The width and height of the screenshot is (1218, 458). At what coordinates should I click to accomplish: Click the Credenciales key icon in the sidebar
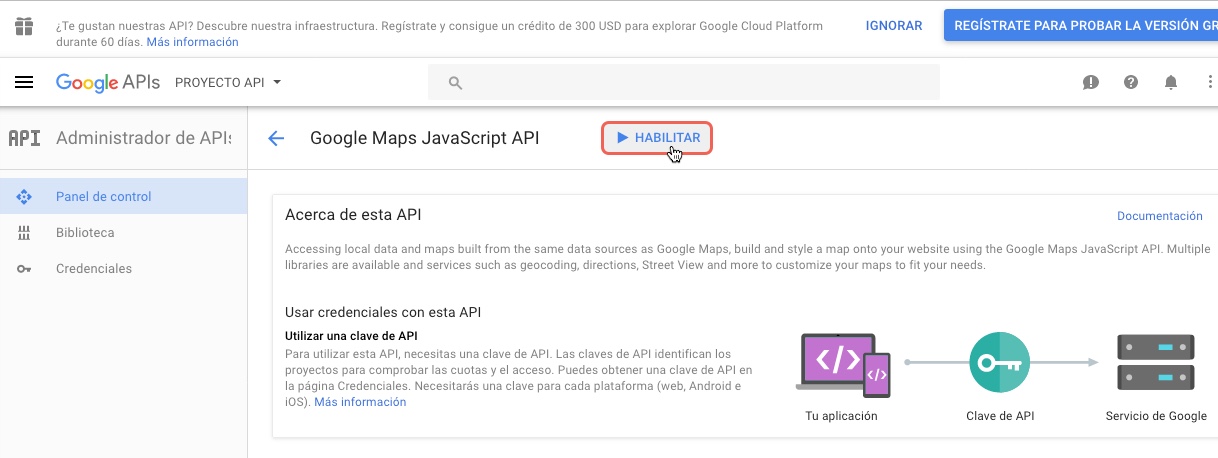coord(24,269)
